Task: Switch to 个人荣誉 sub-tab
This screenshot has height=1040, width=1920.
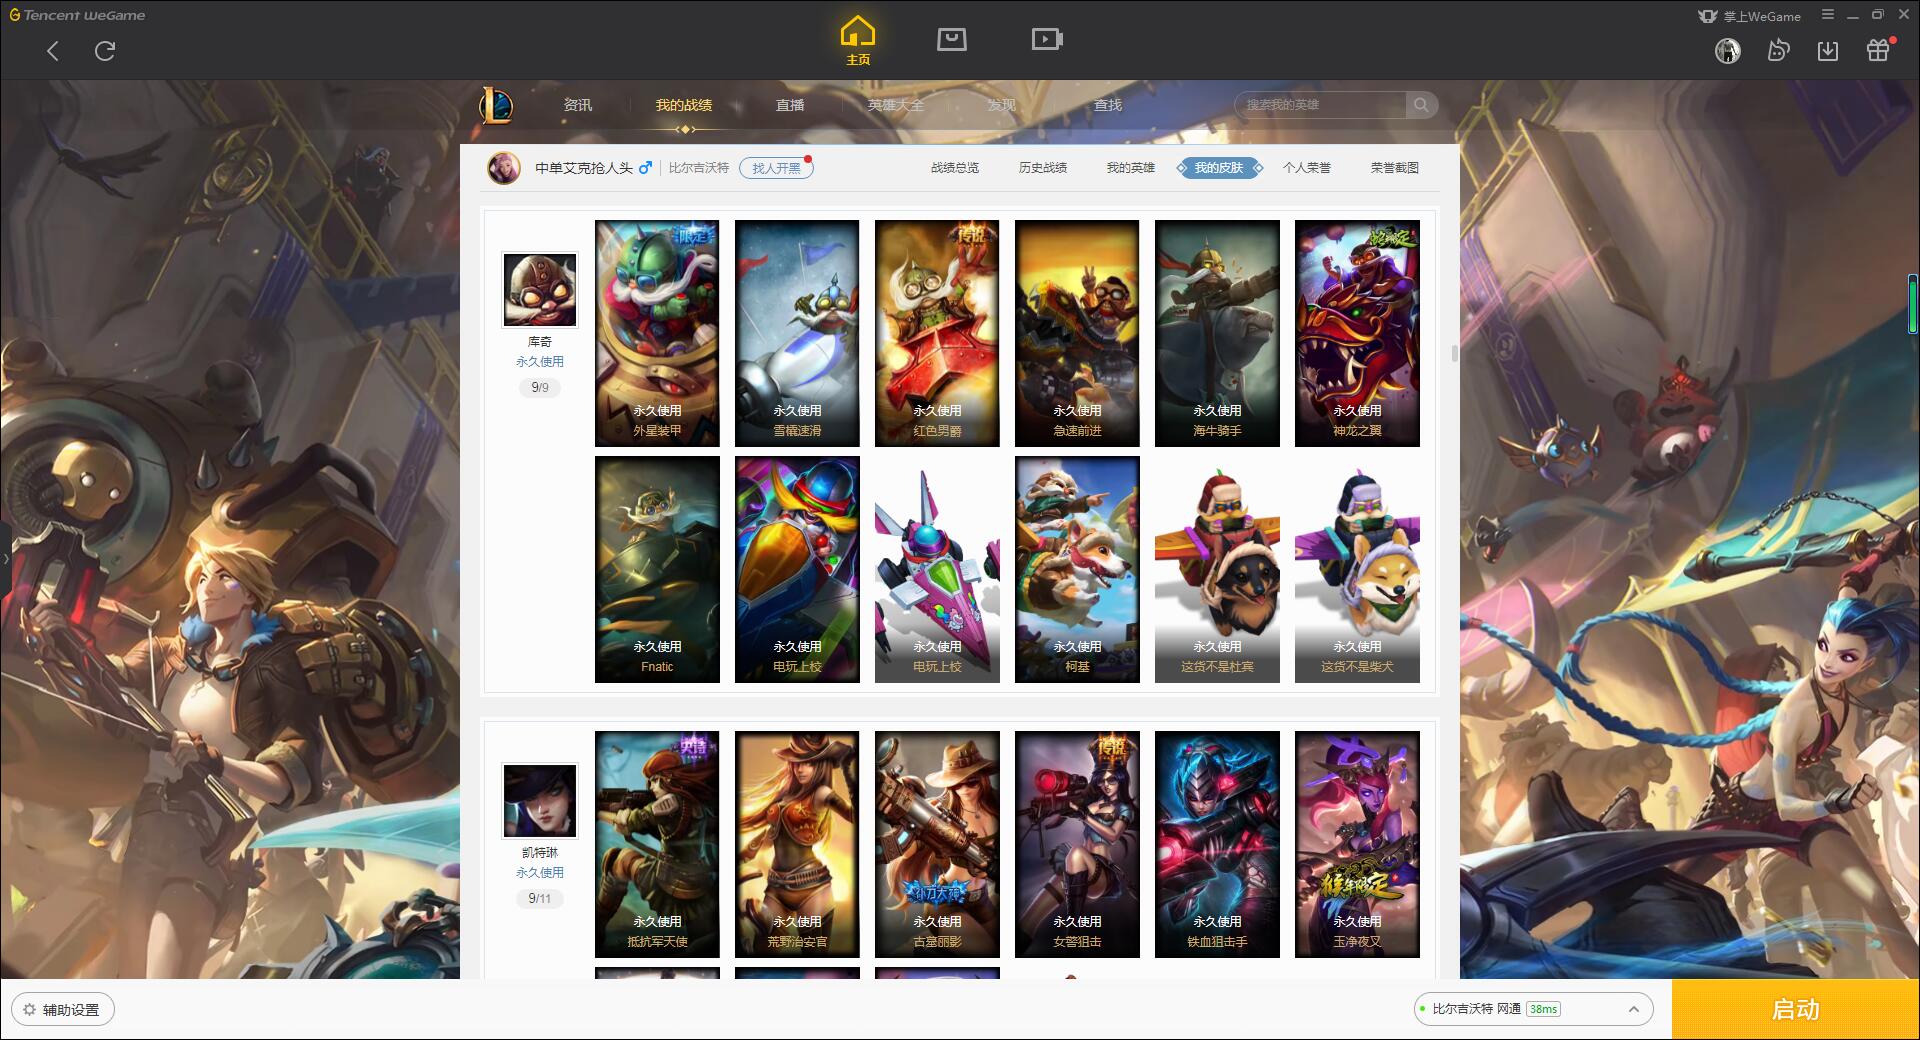Action: pos(1307,168)
